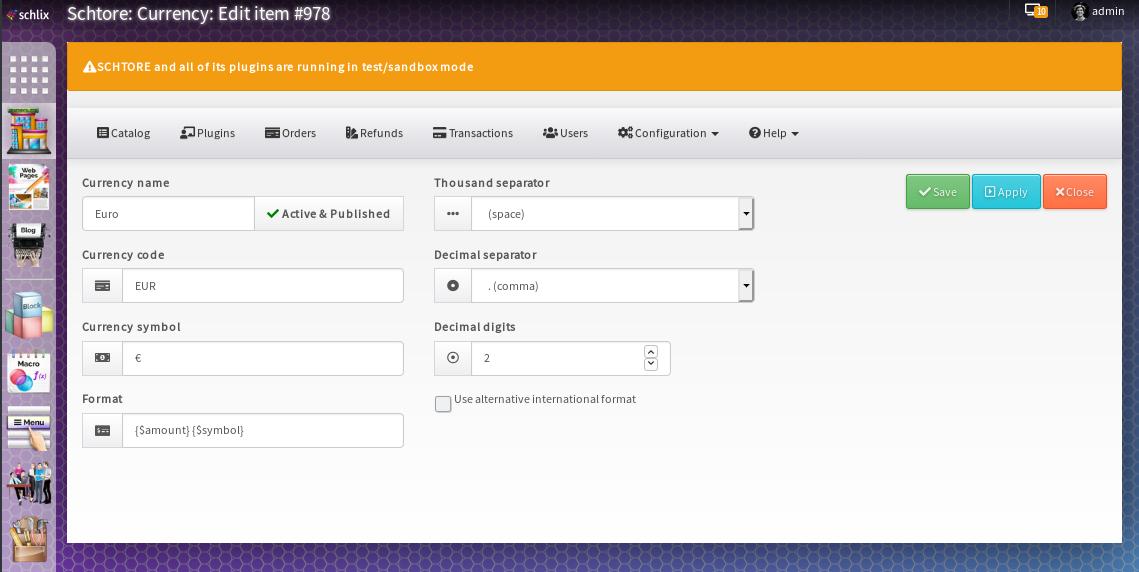Open the notifications monitor icon with badge
The height and width of the screenshot is (572, 1139).
point(1036,11)
